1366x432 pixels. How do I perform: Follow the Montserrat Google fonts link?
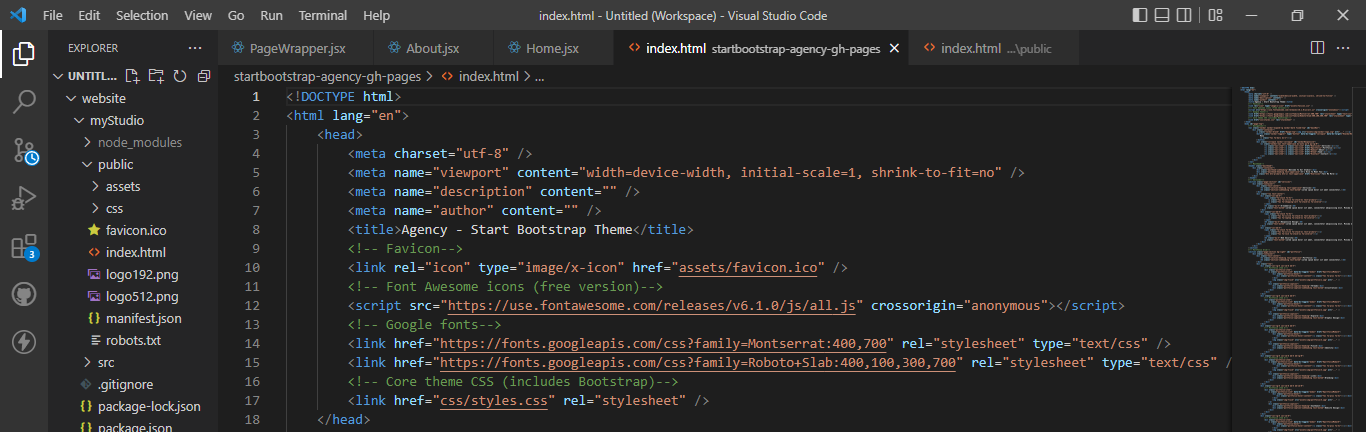tap(664, 343)
